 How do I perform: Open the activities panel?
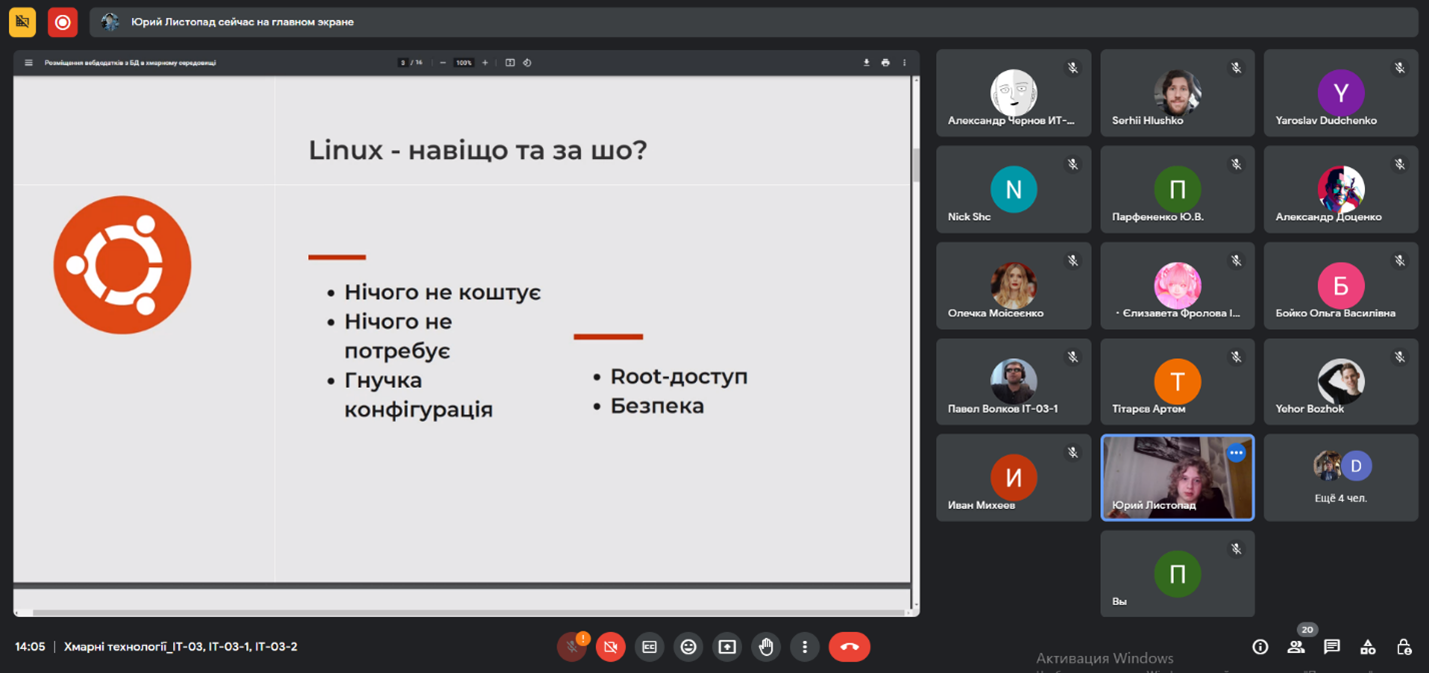point(1368,647)
